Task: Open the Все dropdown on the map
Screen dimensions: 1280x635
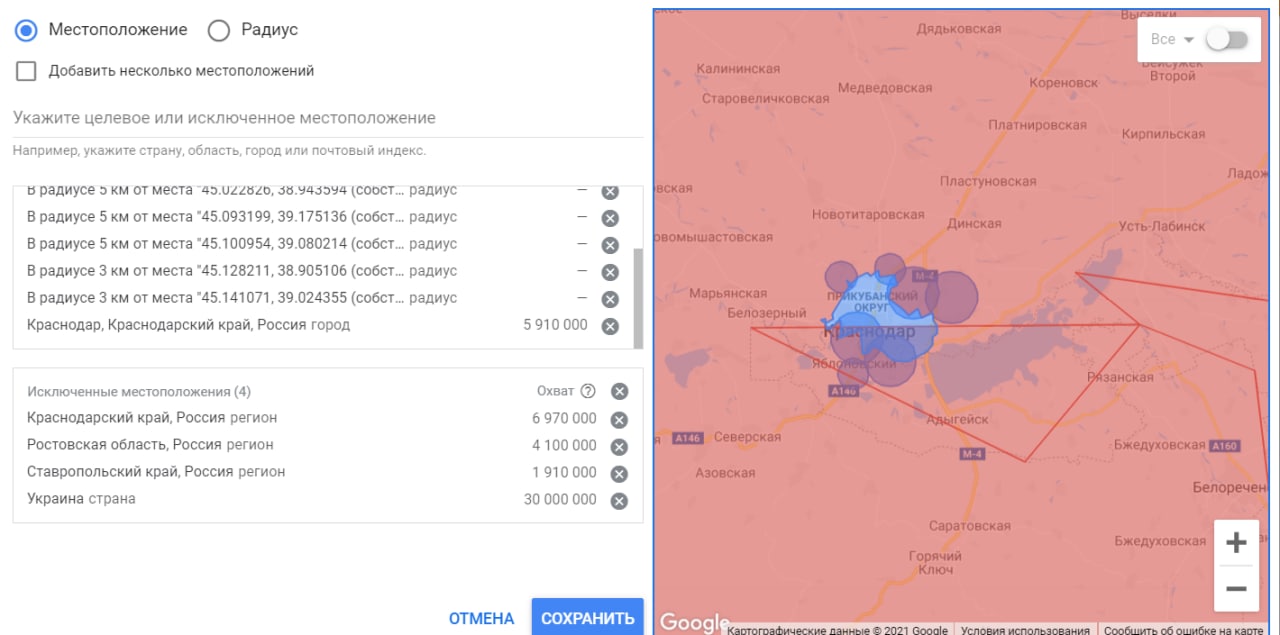Action: 1172,40
